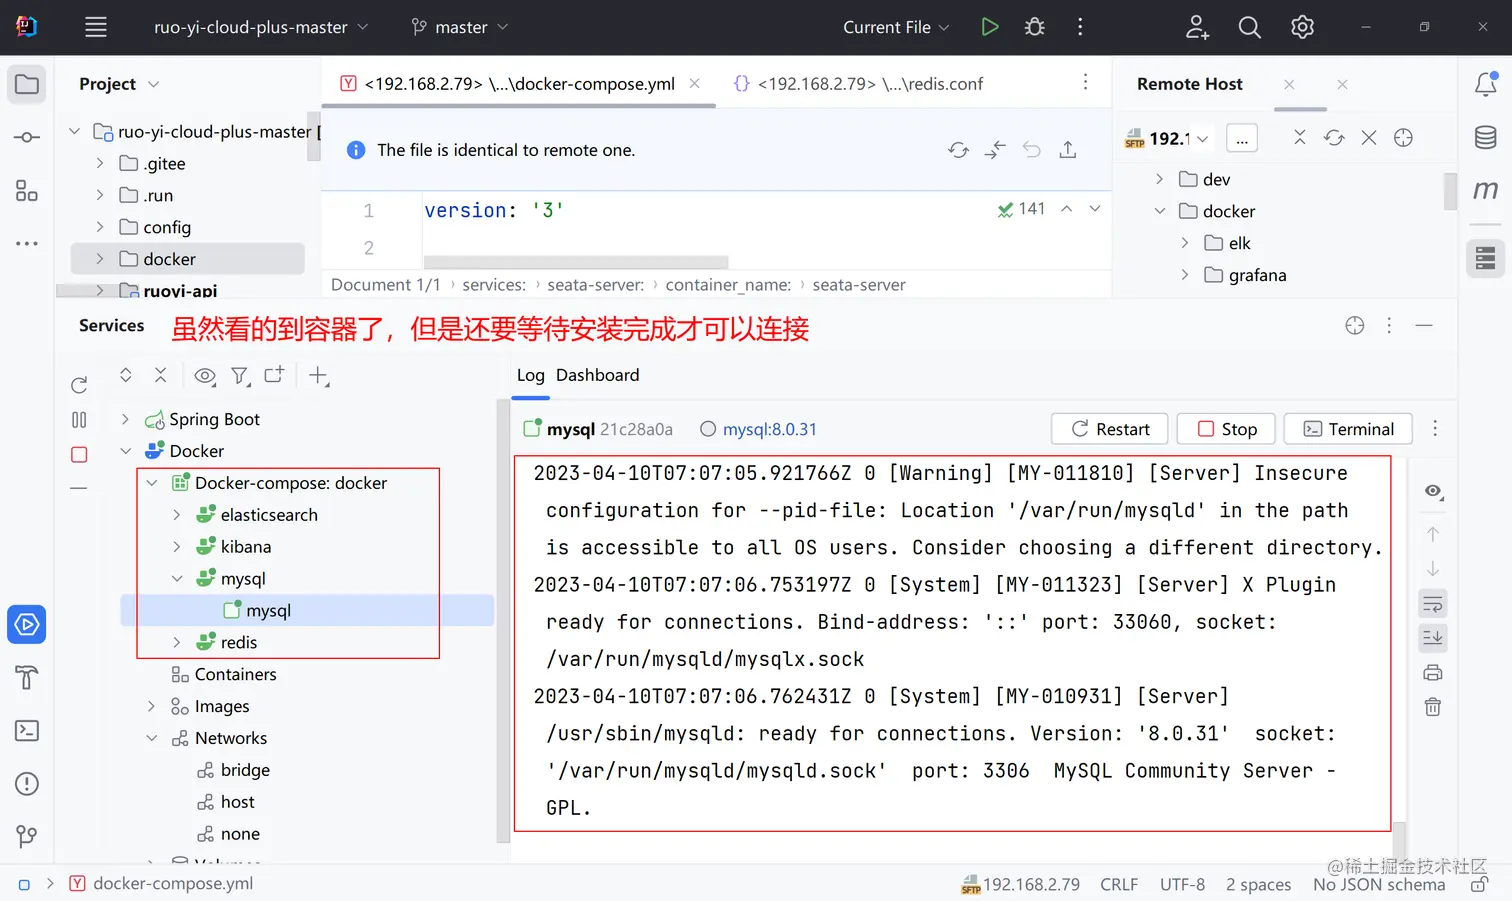The width and height of the screenshot is (1512, 901).
Task: Select the Log tab
Action: pos(530,375)
